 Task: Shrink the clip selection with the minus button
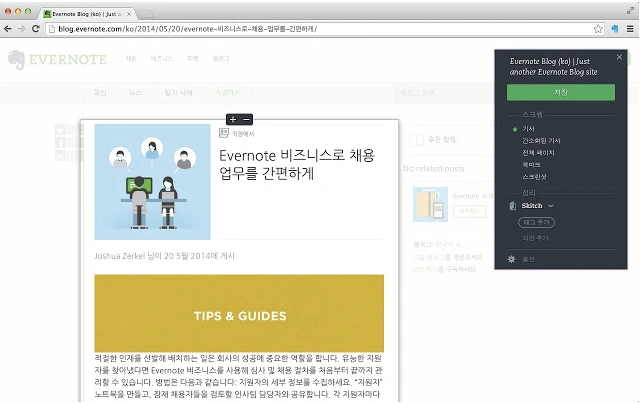(x=247, y=119)
